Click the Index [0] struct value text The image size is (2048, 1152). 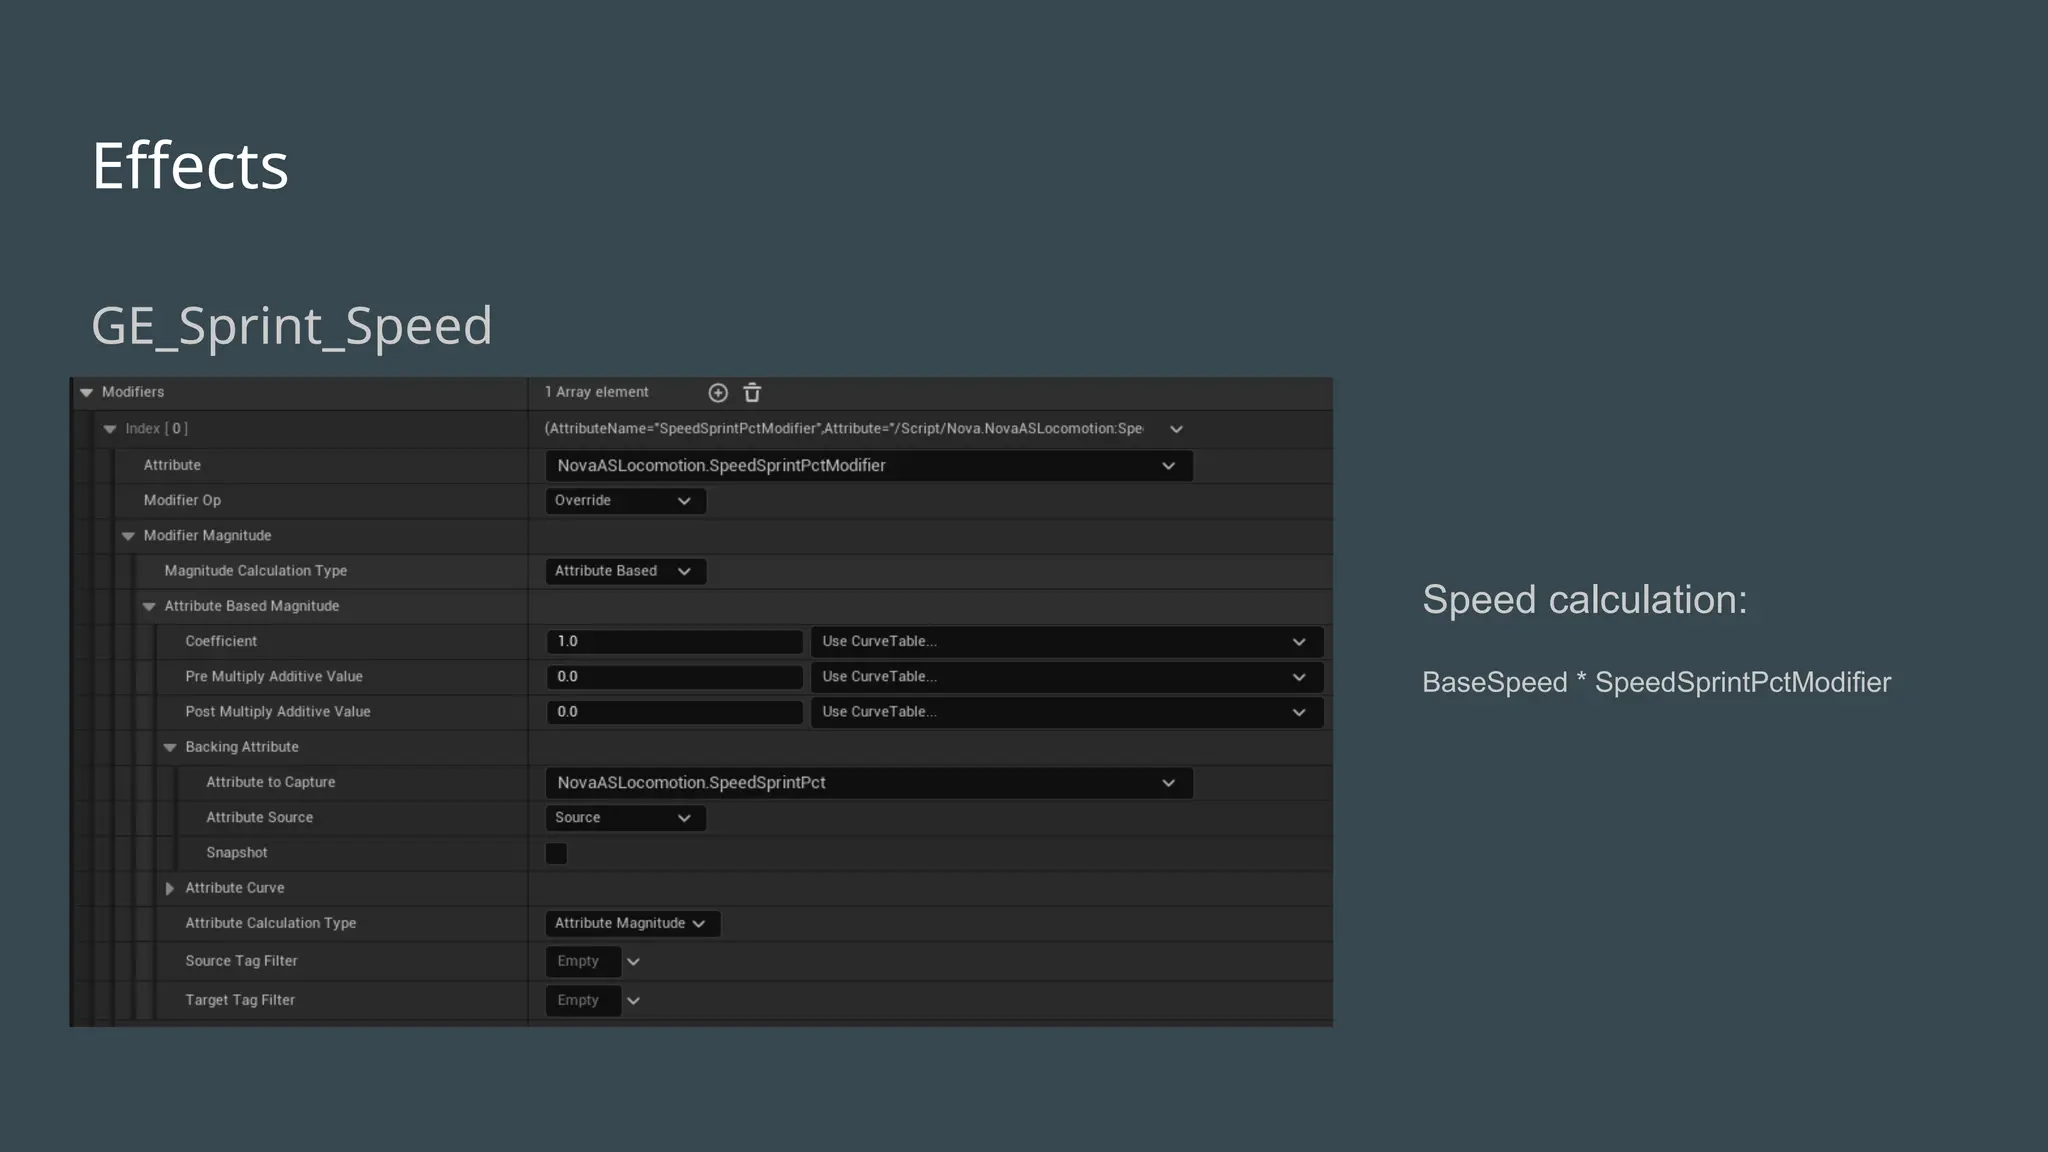pos(844,428)
